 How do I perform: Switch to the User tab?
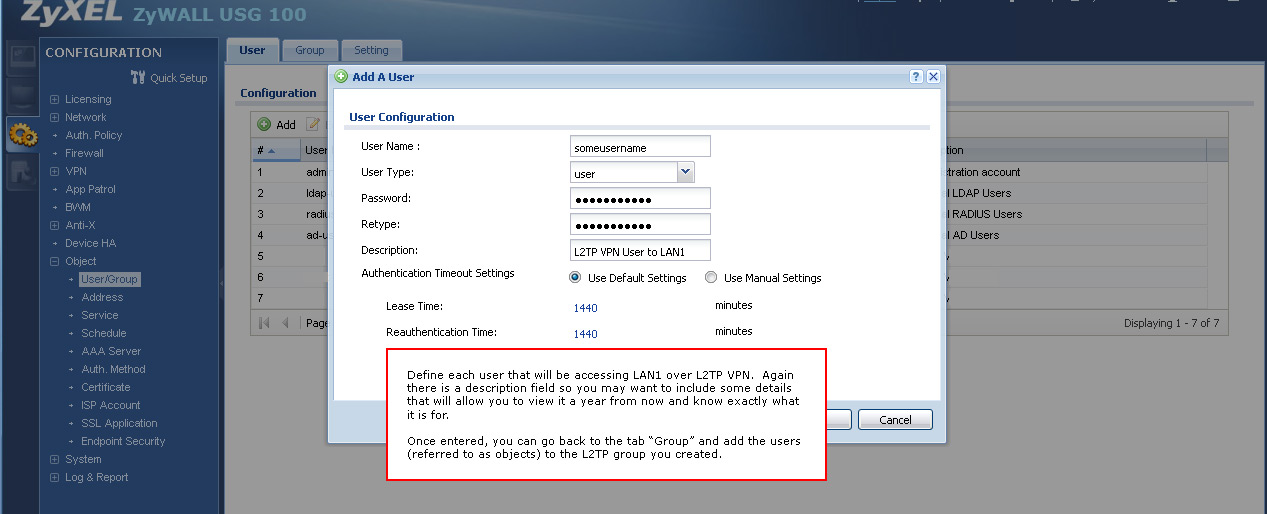coord(253,50)
